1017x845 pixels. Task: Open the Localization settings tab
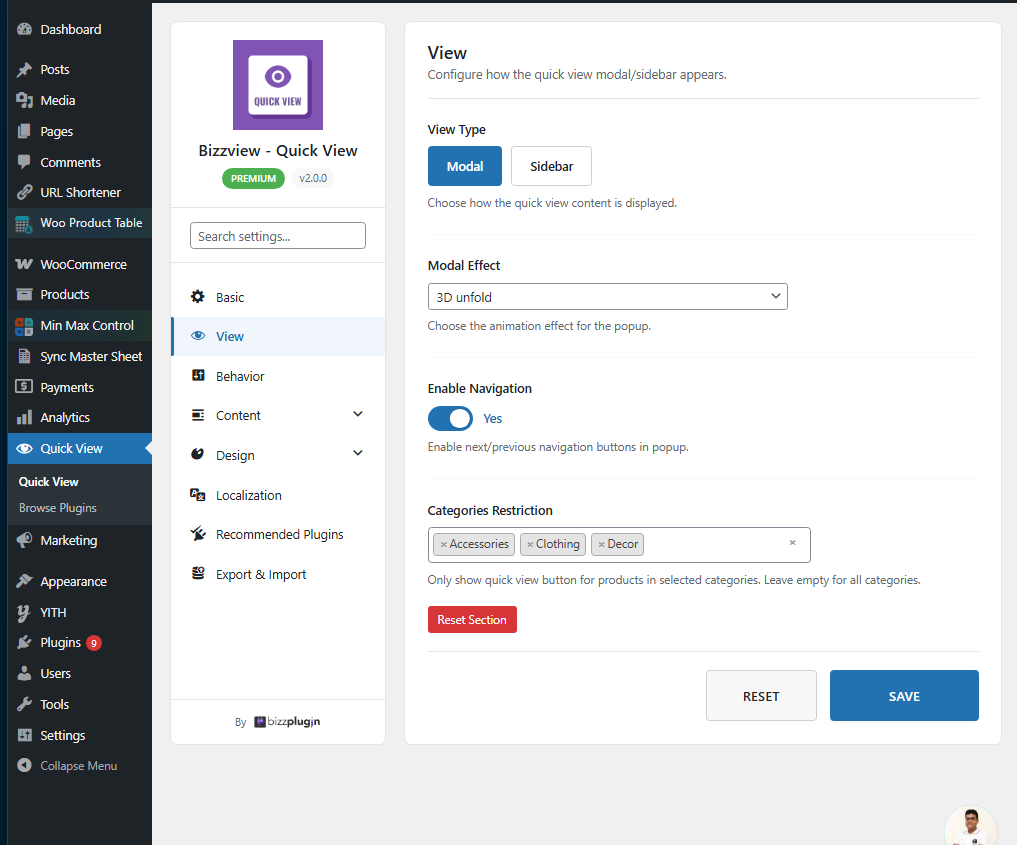point(278,495)
